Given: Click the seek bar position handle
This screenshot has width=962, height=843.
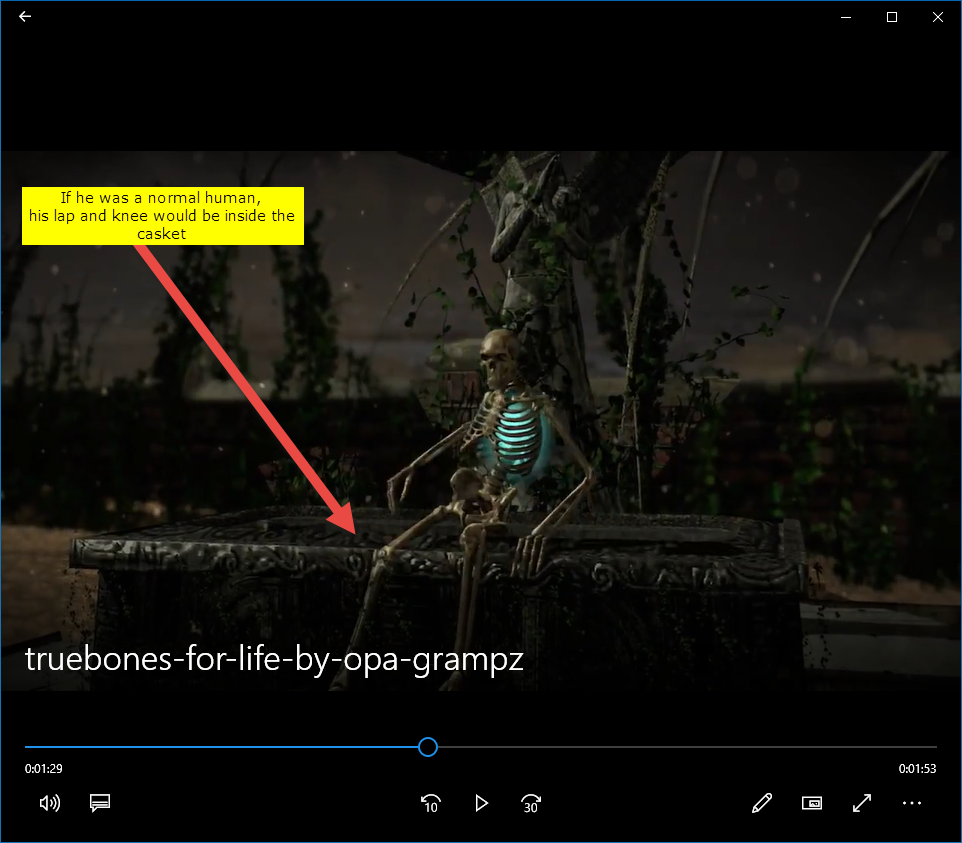Looking at the screenshot, I should coord(428,747).
